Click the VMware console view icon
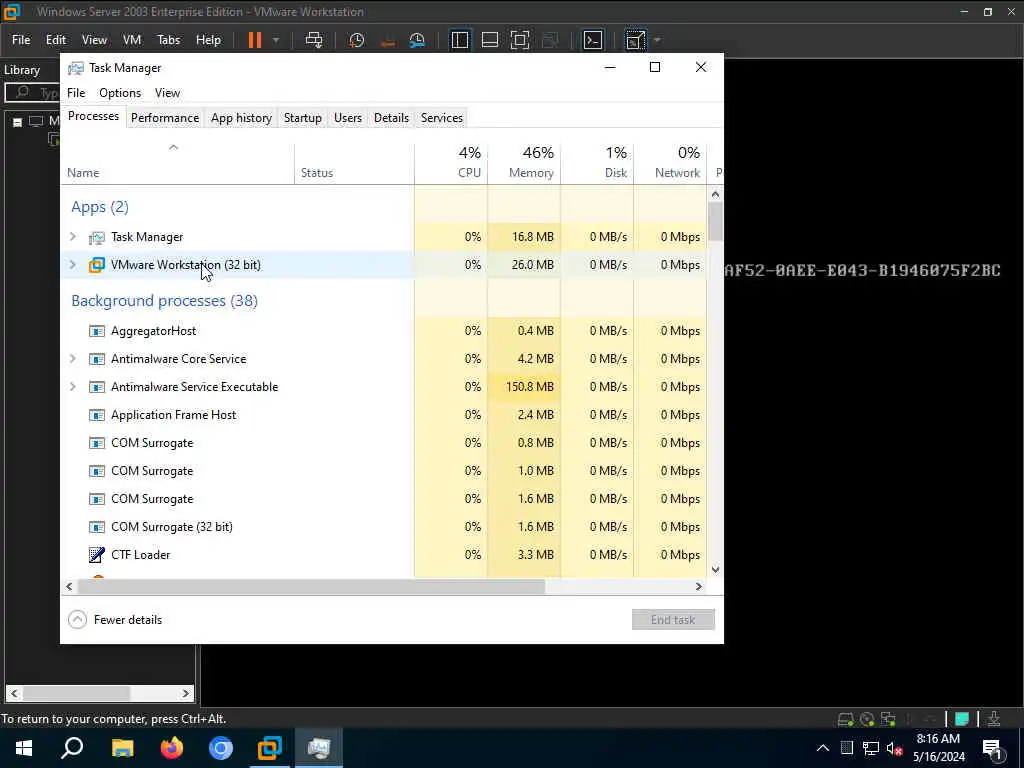1024x768 pixels. (x=592, y=40)
